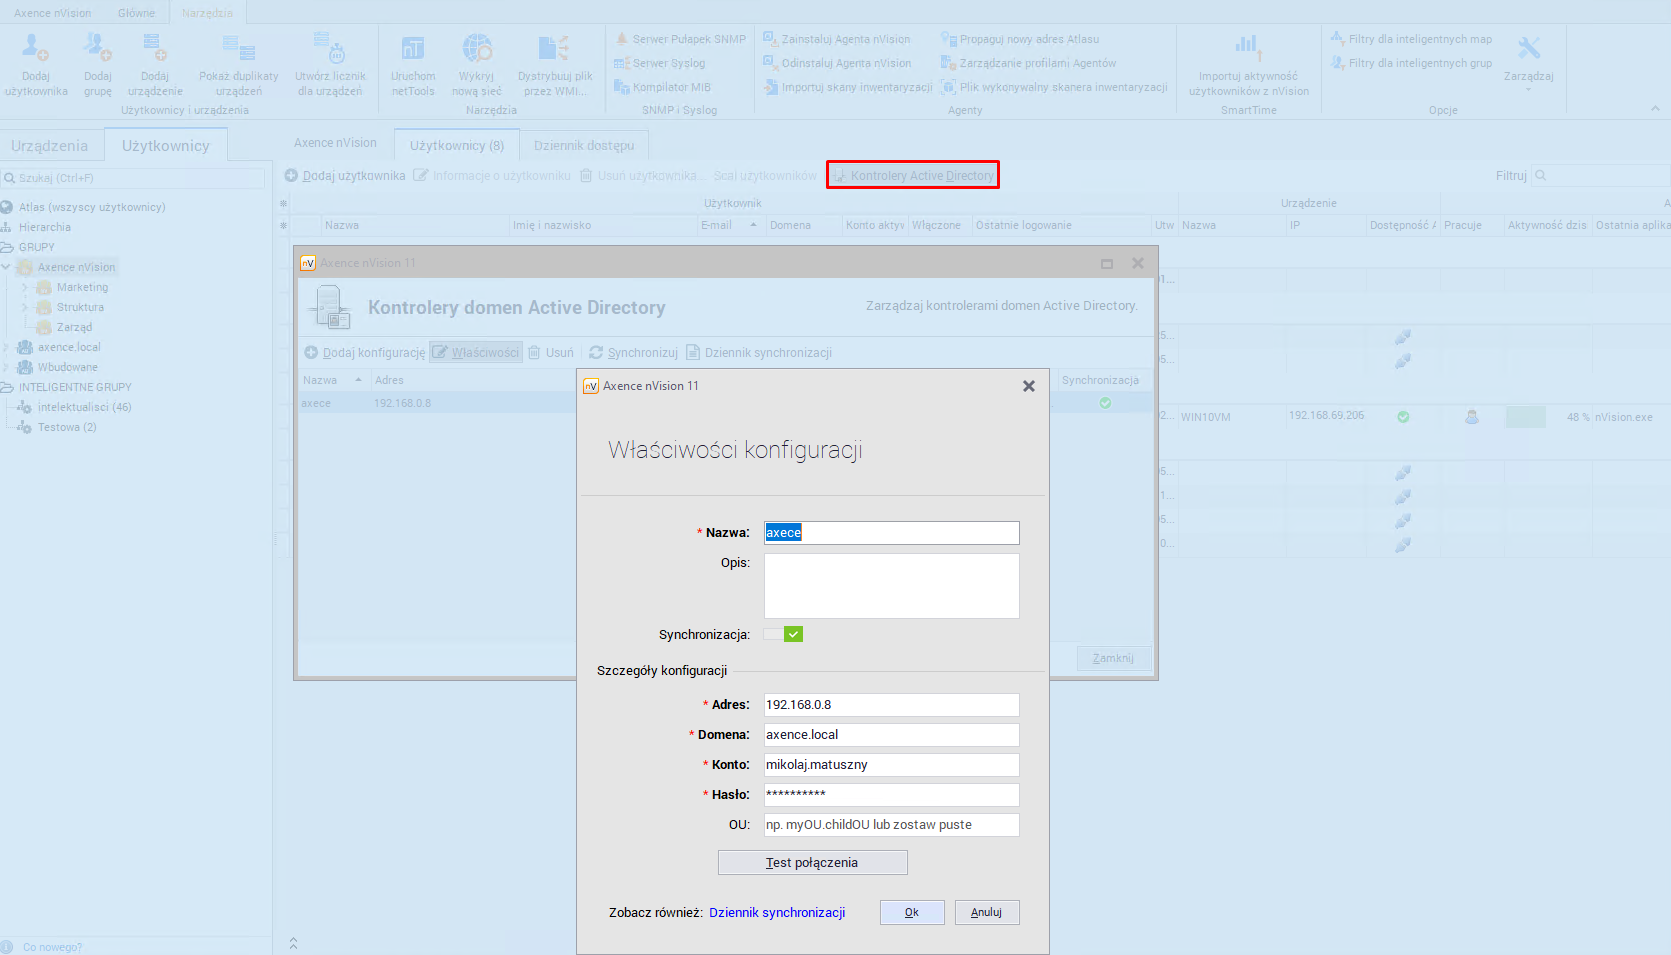
Task: Click the Synchronizuj toolbar icon
Action: pos(596,353)
